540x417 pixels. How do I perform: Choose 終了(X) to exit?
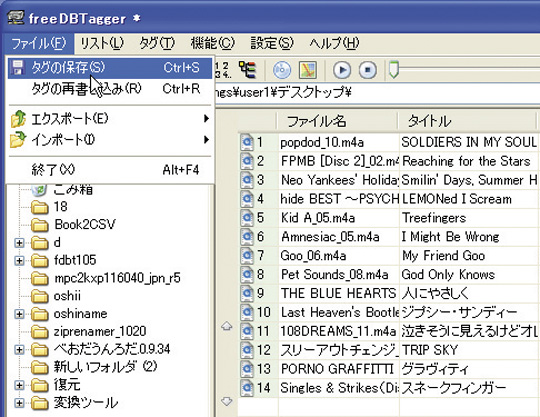click(110, 170)
